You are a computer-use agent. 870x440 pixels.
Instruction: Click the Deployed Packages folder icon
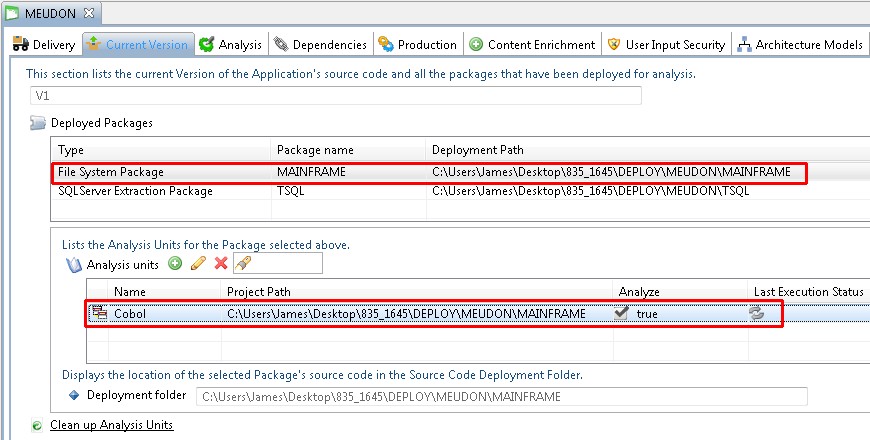click(37, 123)
